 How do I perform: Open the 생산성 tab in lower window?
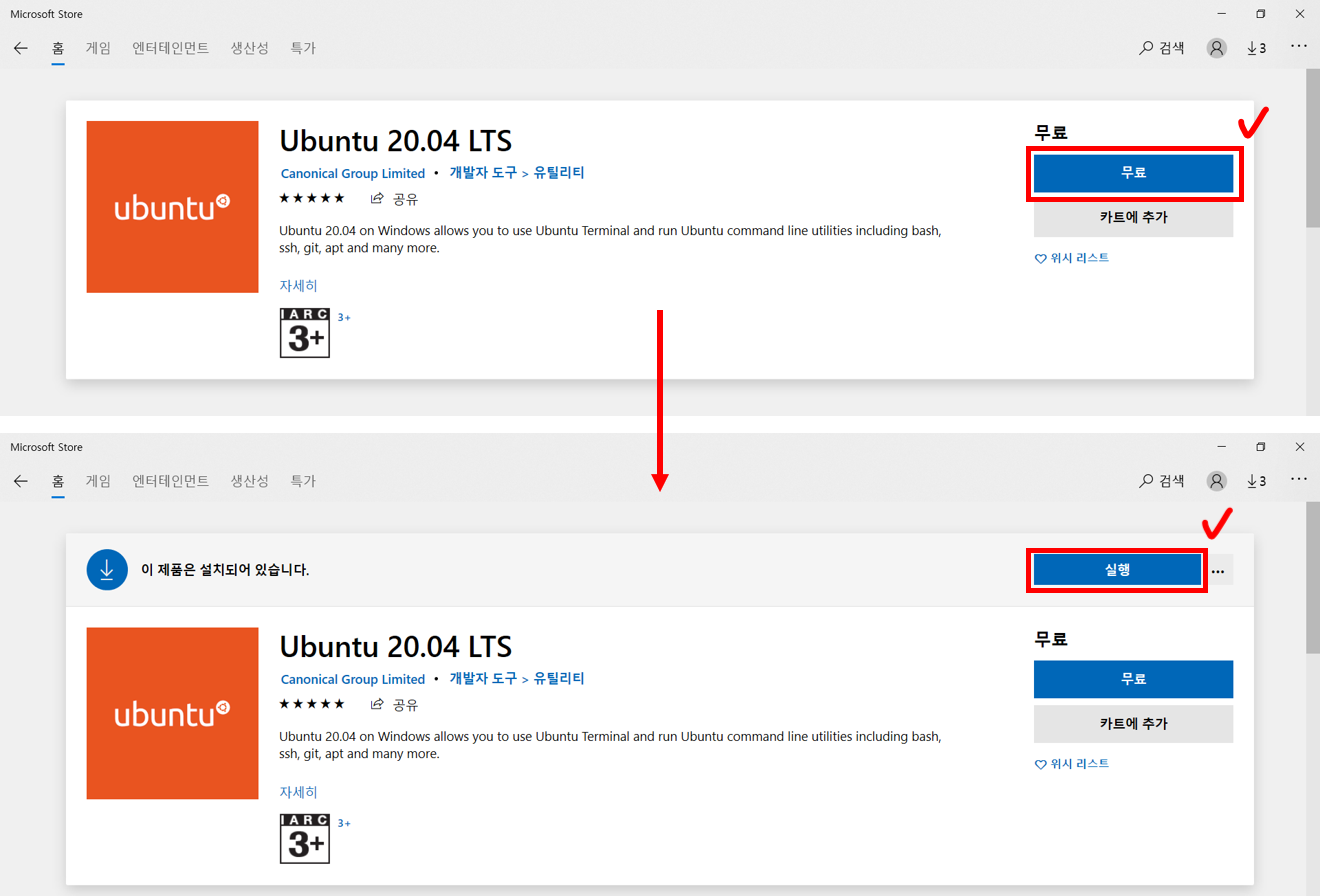point(250,481)
